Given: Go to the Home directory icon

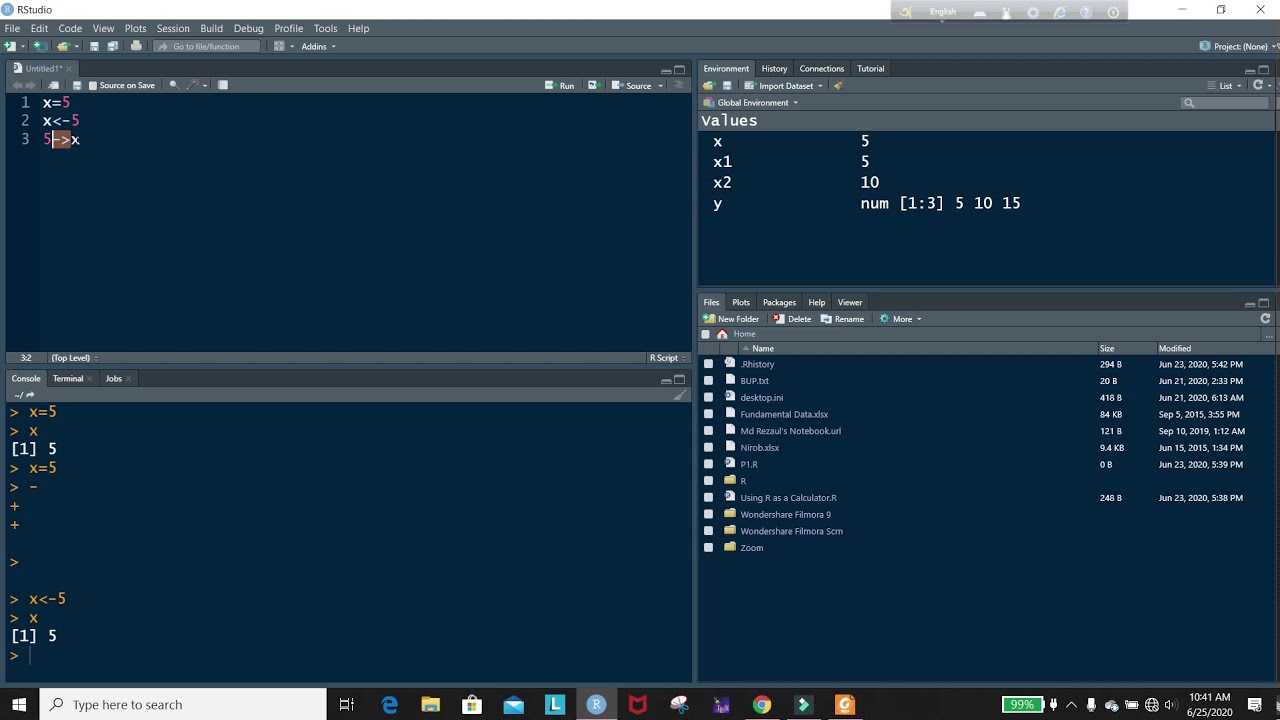Looking at the screenshot, I should pyautogui.click(x=722, y=334).
